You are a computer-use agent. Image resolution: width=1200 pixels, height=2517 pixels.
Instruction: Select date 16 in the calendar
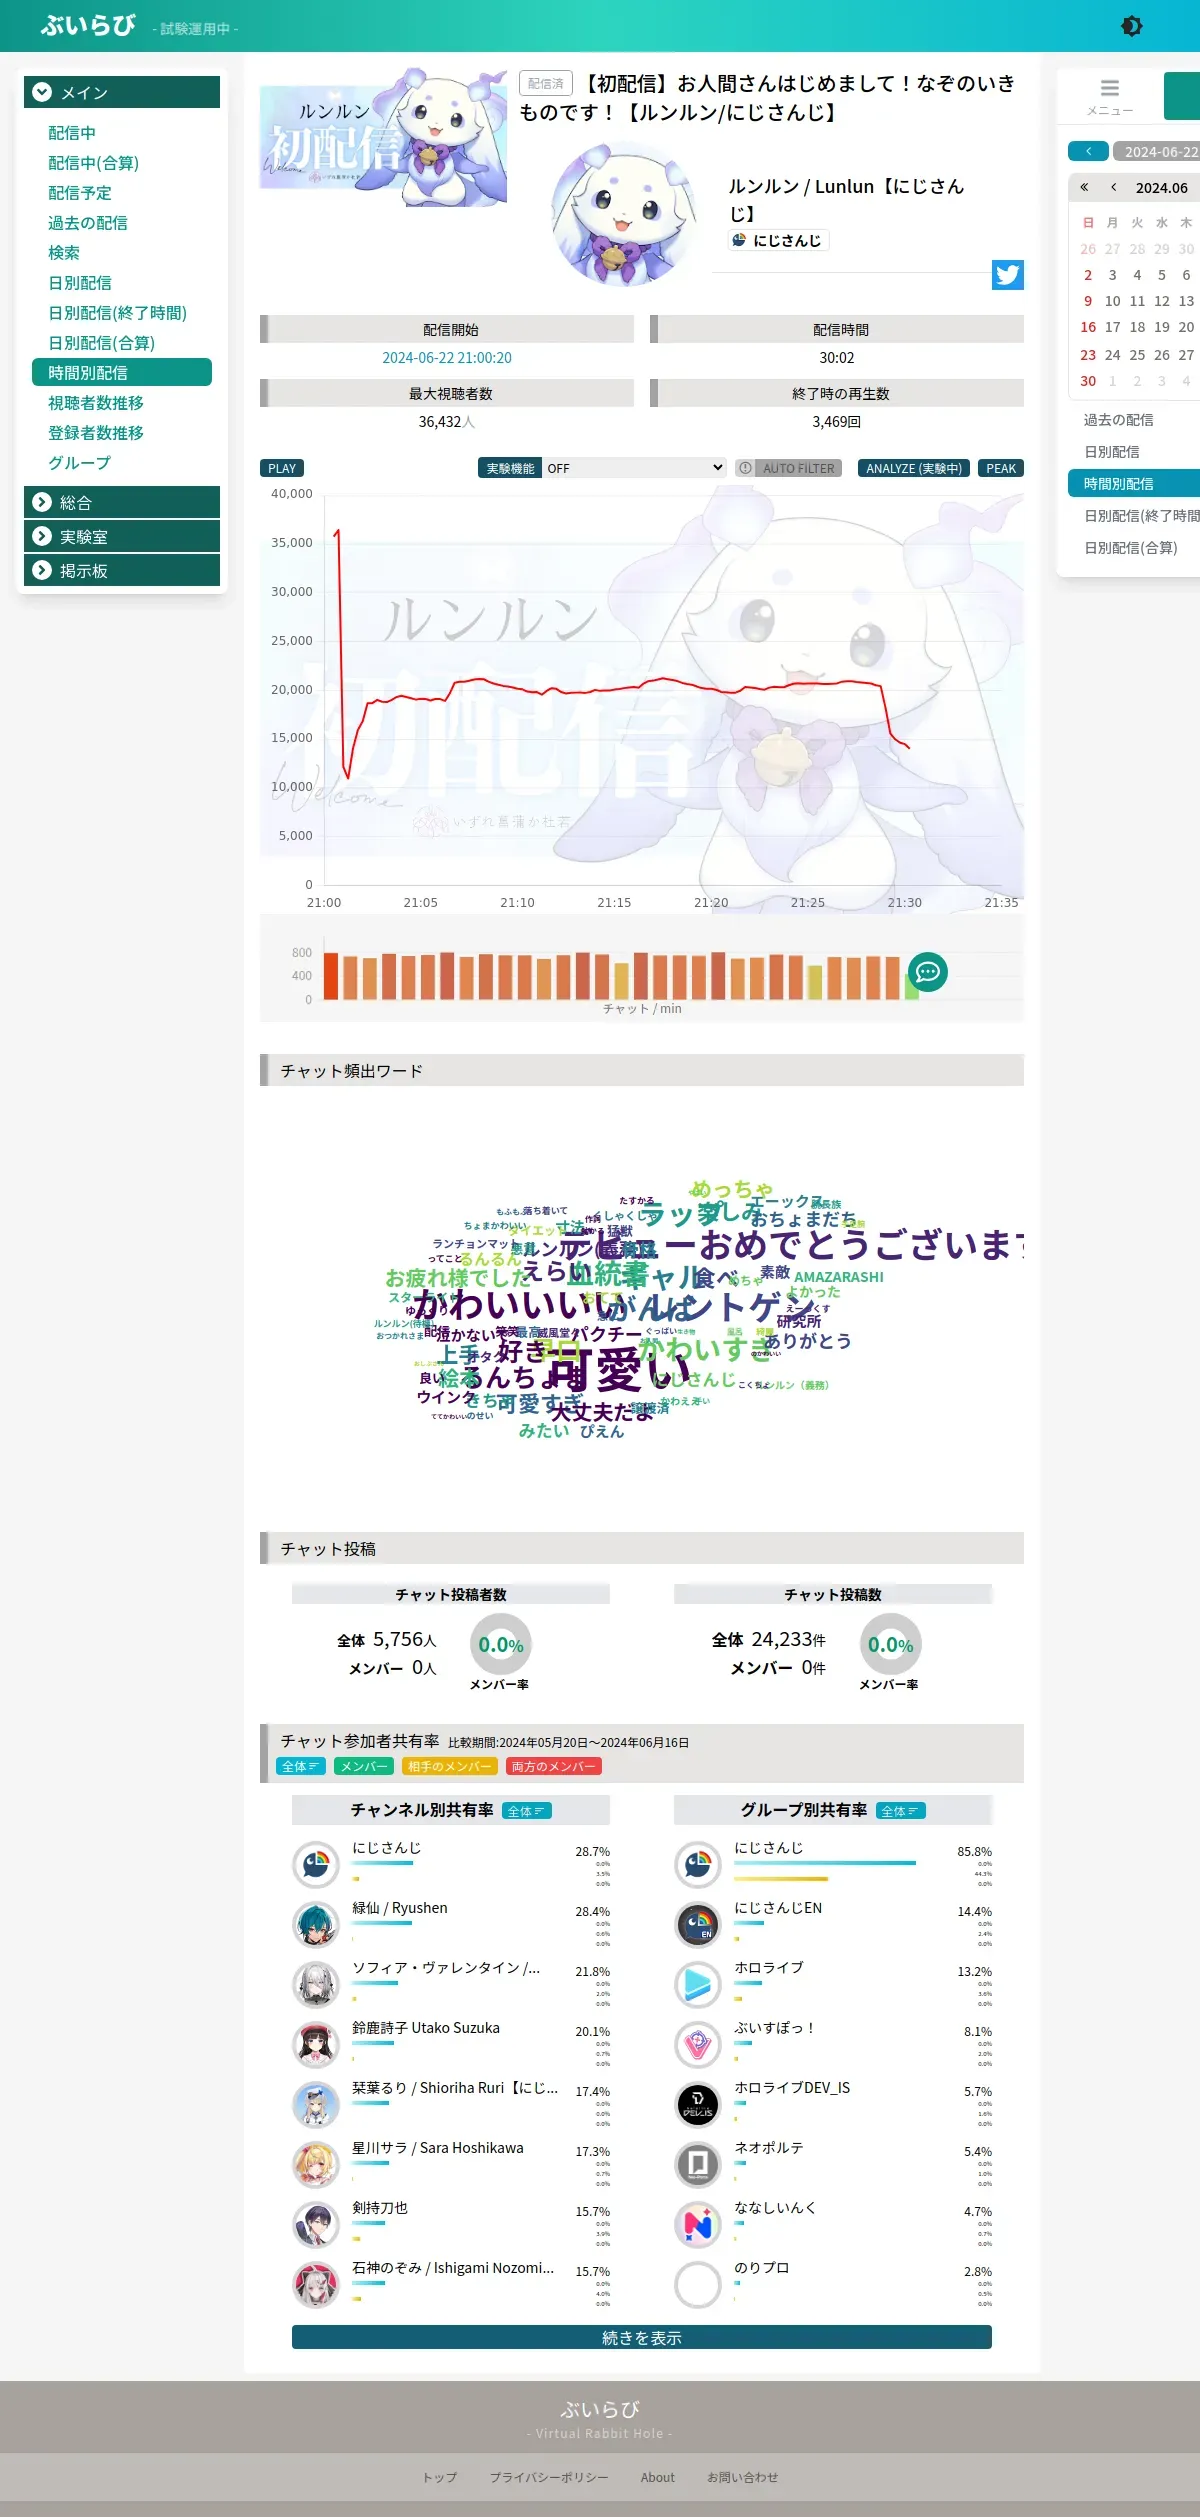click(1088, 327)
